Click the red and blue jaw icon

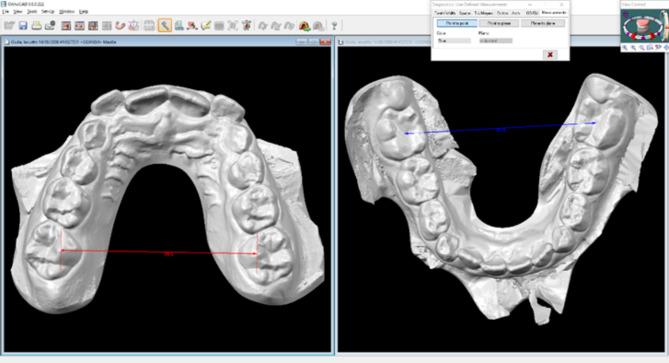(x=192, y=26)
